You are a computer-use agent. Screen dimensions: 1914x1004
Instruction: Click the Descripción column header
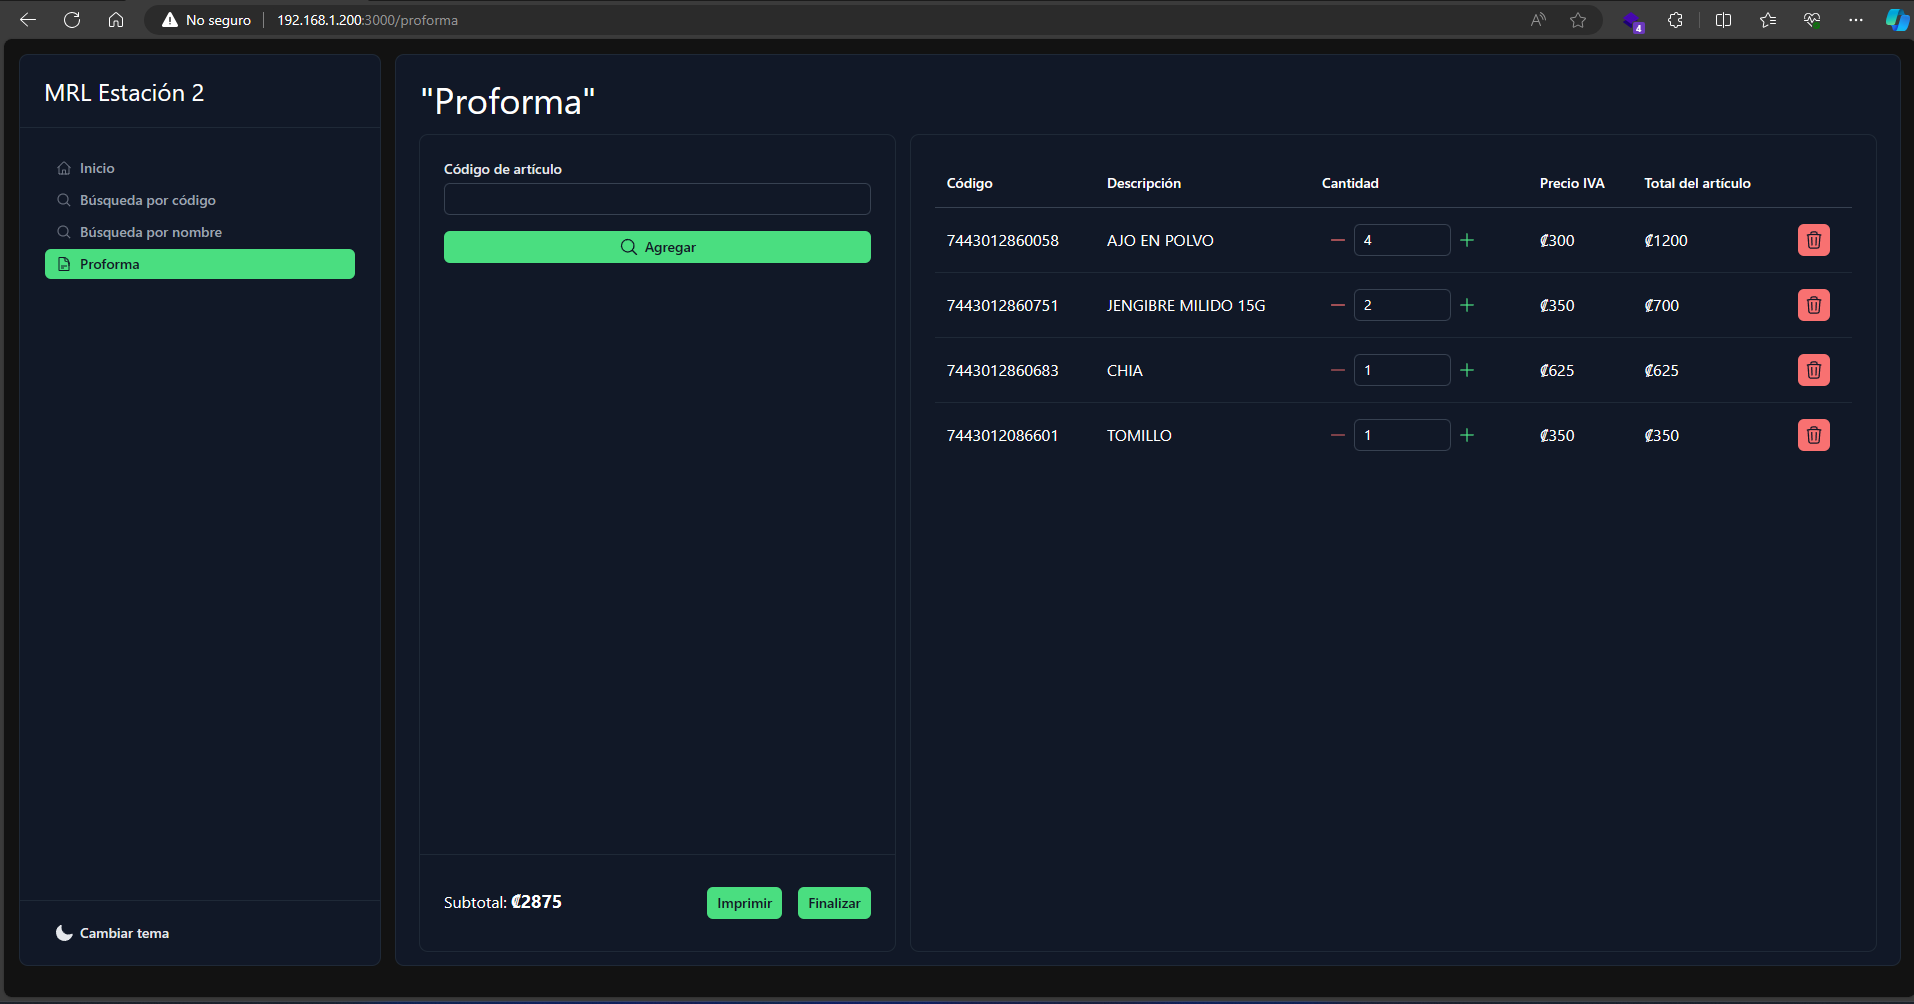click(1144, 183)
